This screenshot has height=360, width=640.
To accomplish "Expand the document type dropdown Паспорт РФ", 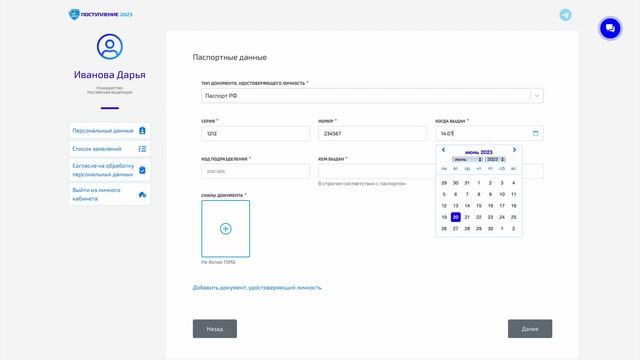I will point(372,96).
